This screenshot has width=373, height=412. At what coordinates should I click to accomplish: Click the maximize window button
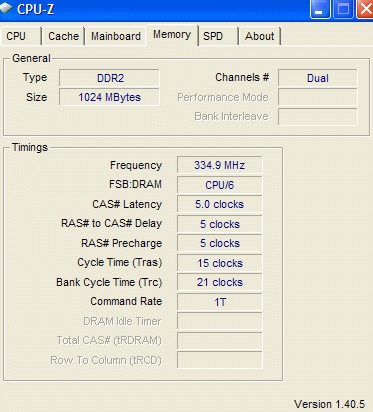point(343,9)
